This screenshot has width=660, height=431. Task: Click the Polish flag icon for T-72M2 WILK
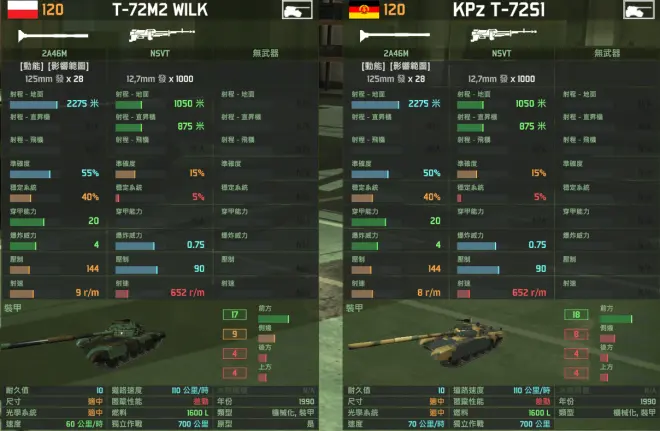pos(22,9)
